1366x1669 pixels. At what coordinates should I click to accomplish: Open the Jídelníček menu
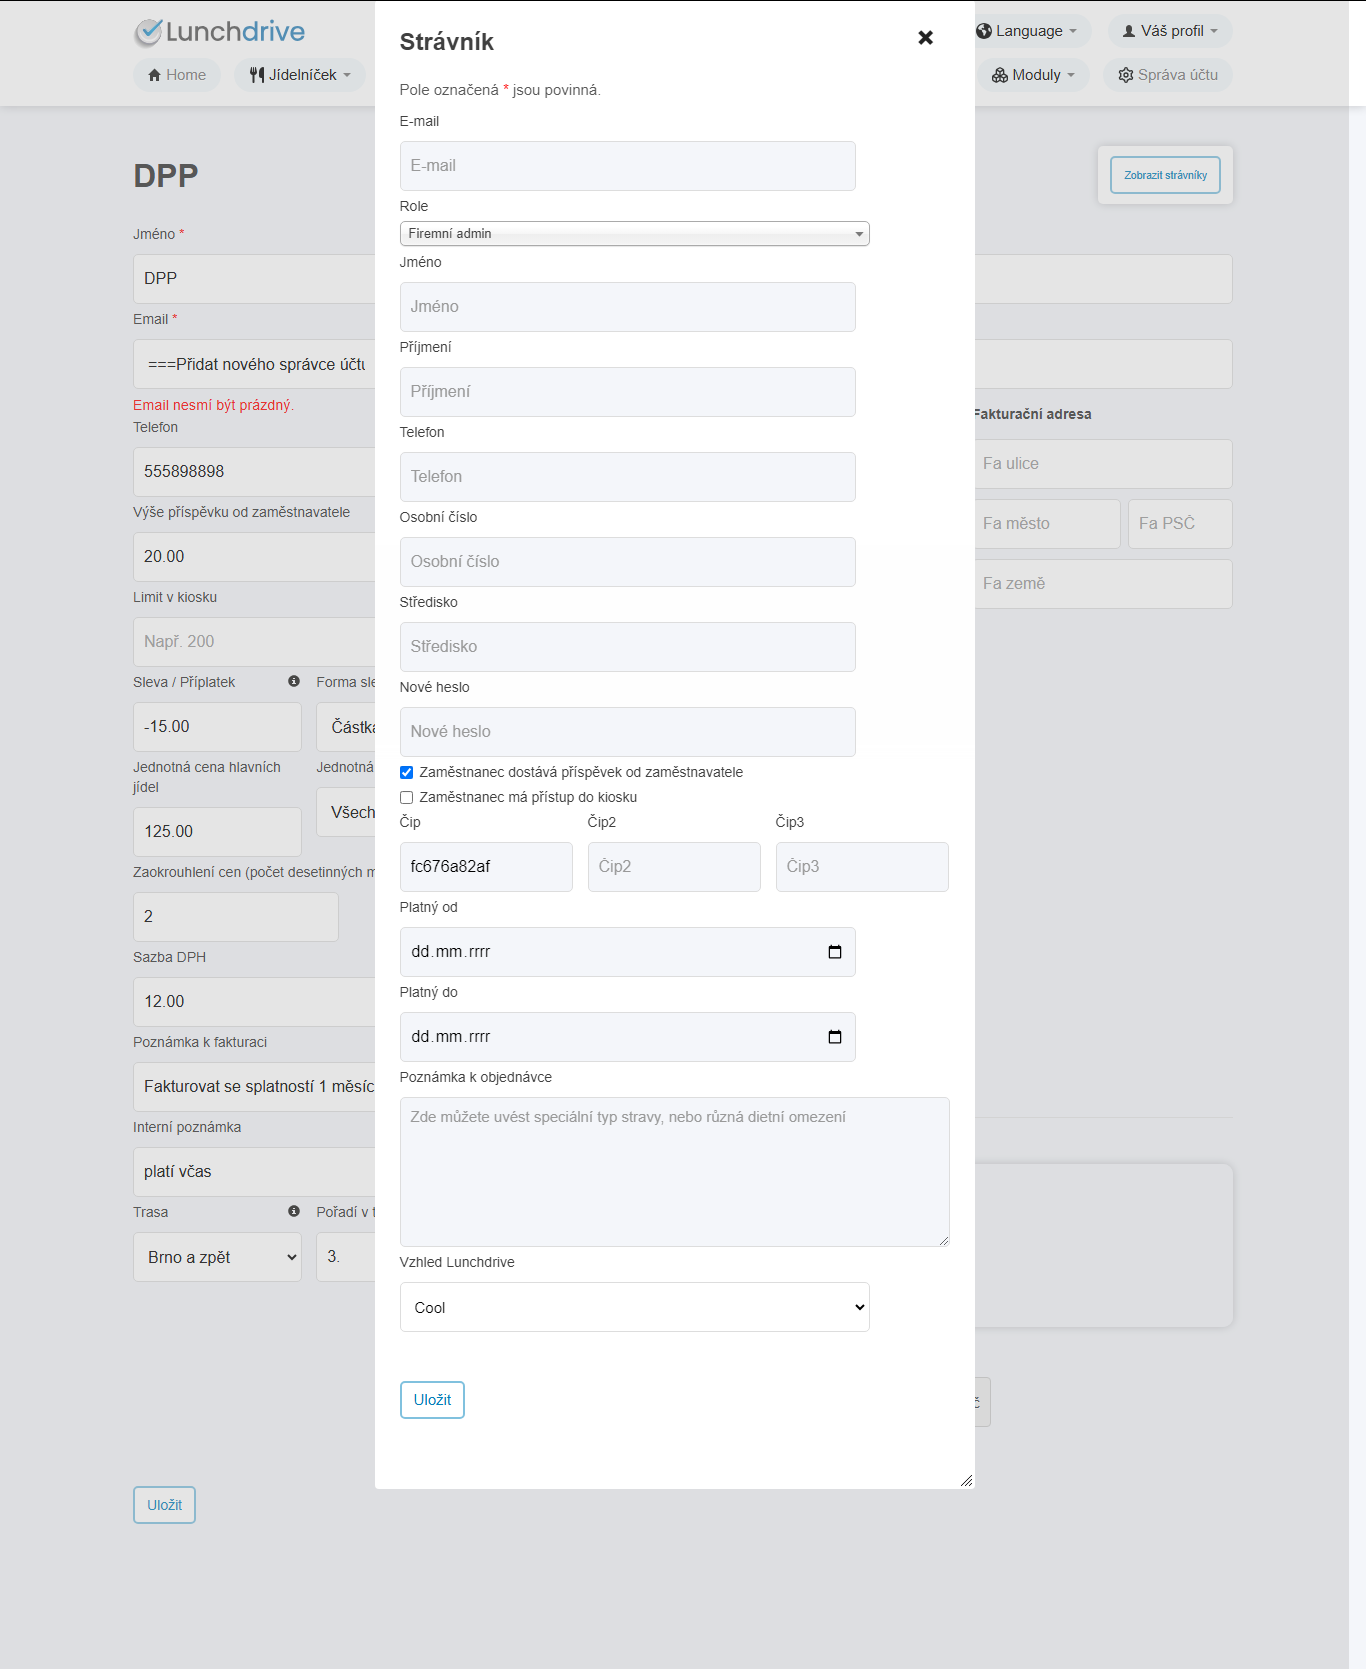[299, 75]
